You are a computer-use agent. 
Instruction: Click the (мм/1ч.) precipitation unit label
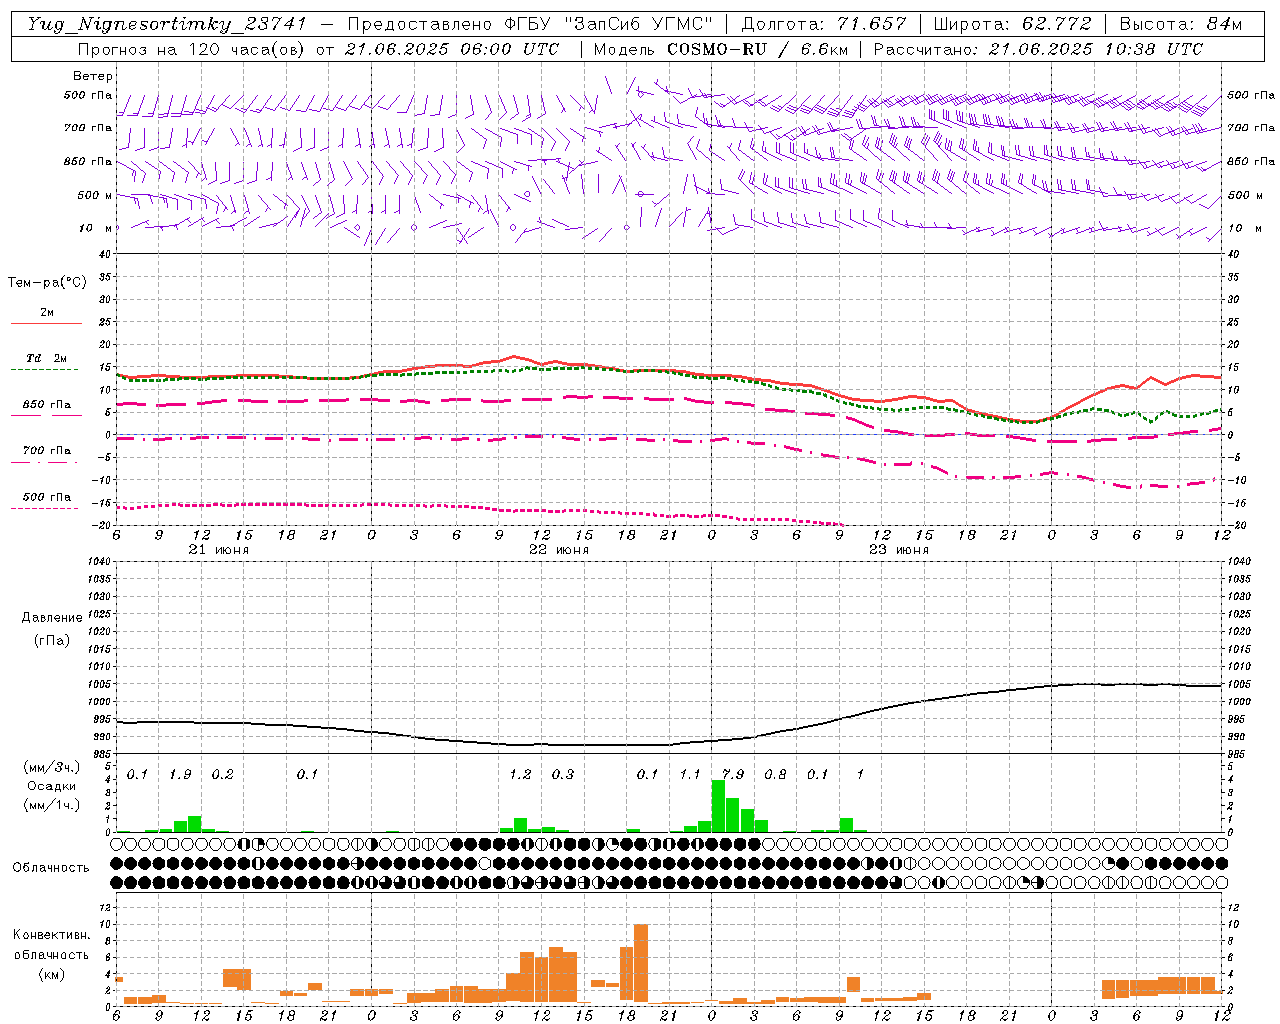51,805
